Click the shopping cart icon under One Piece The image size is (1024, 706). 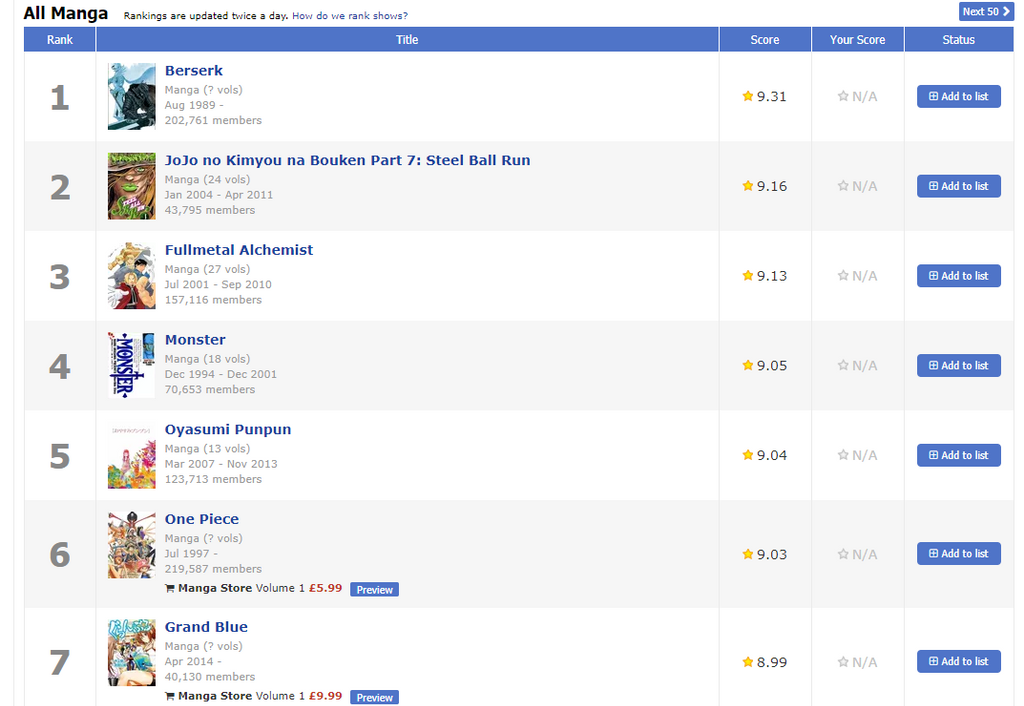(170, 588)
